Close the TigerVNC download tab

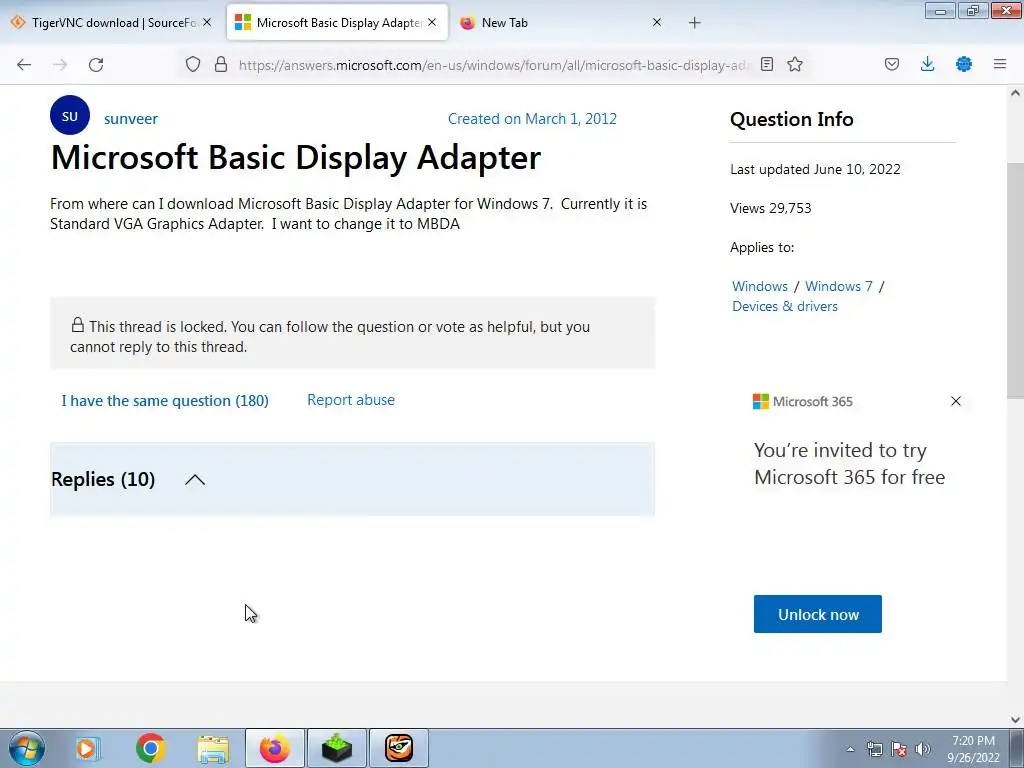(207, 22)
